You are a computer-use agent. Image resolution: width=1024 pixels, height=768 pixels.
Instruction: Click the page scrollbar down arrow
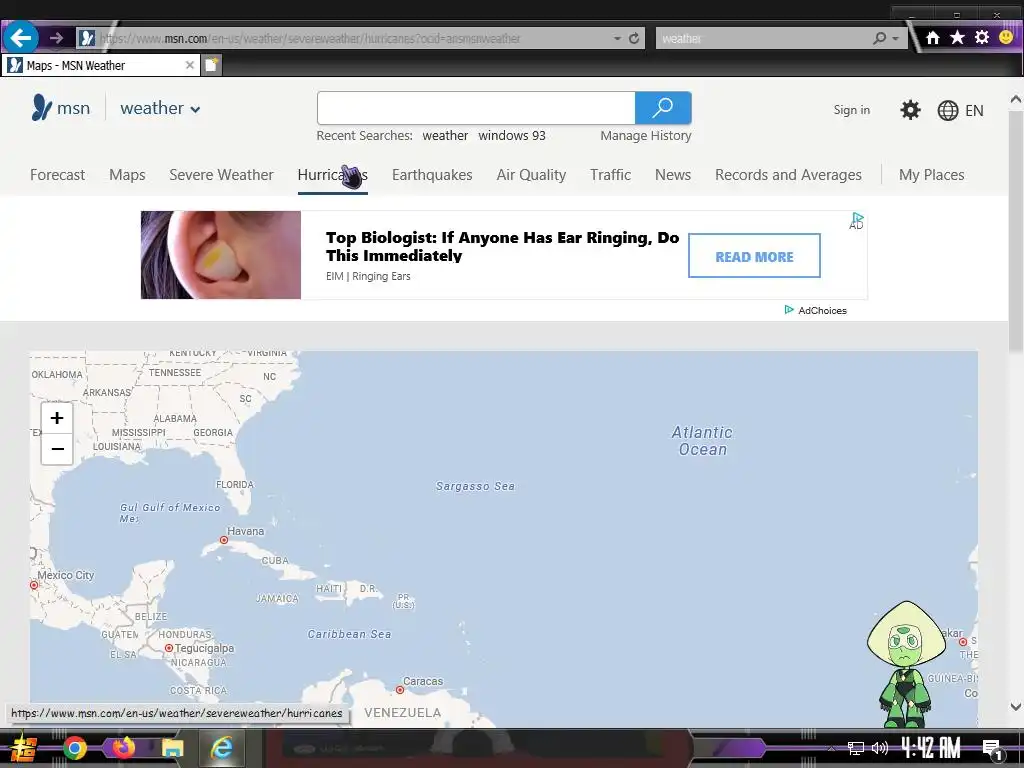1016,706
